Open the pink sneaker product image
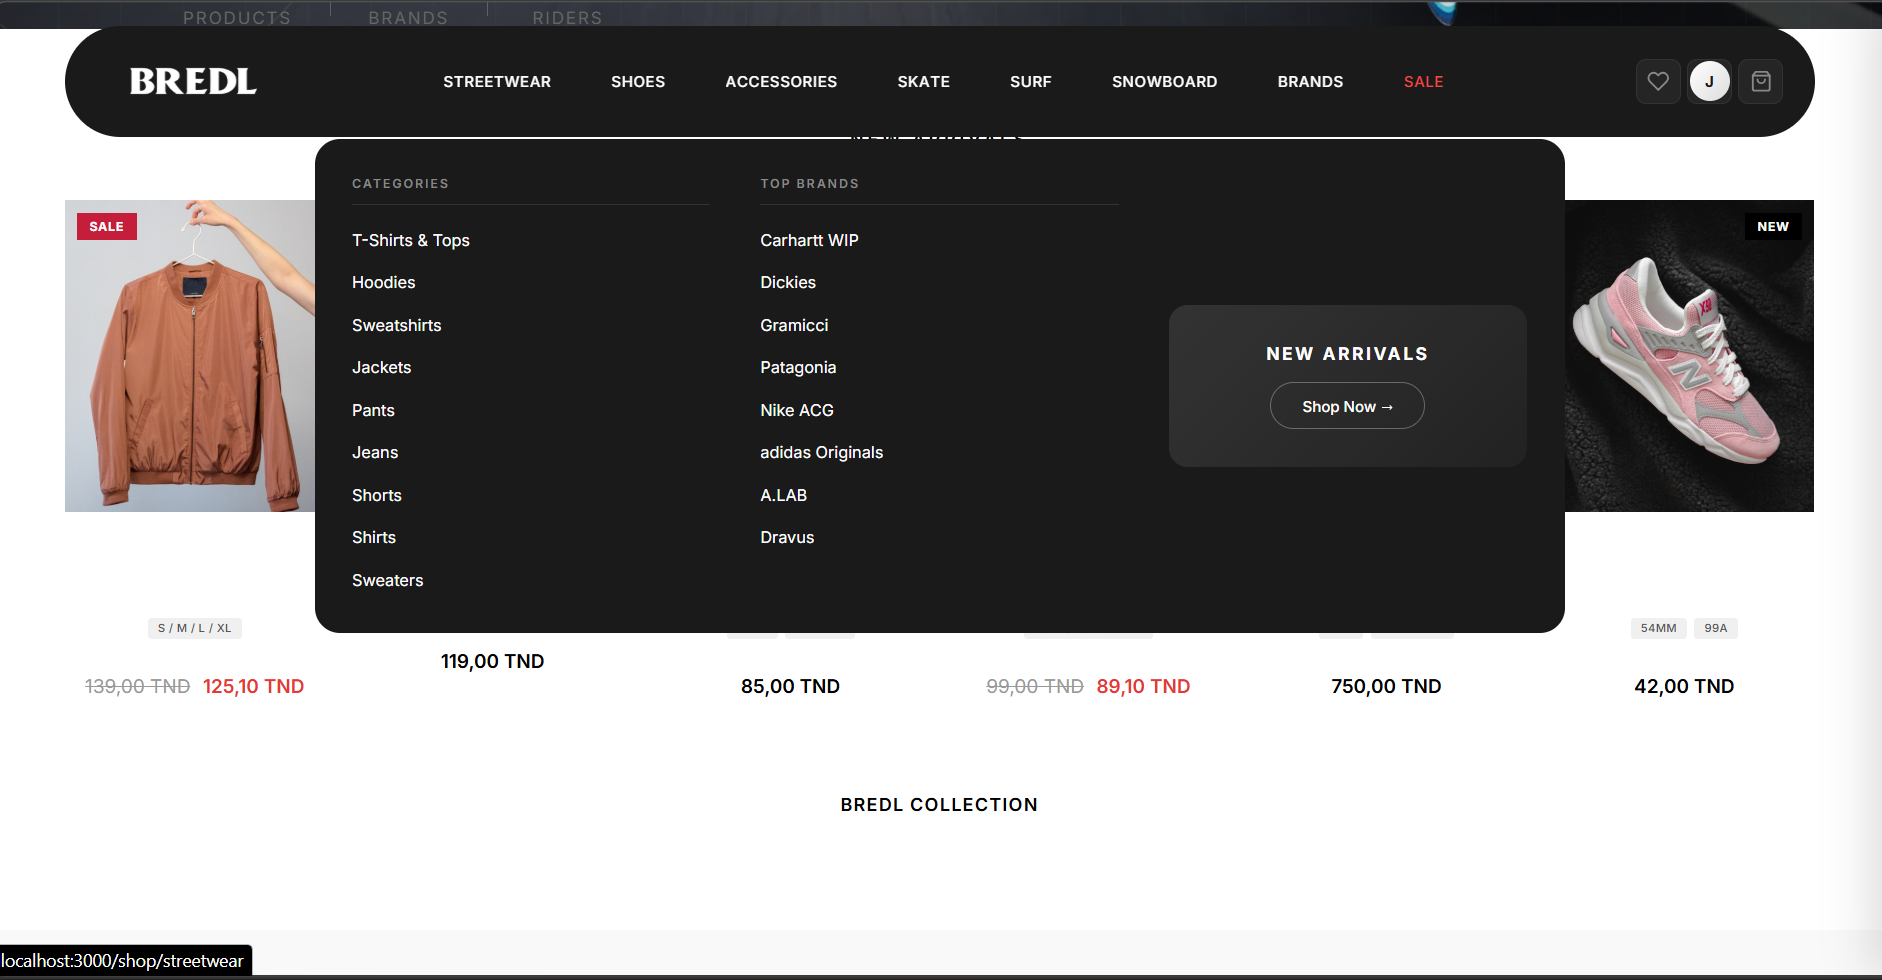Image resolution: width=1882 pixels, height=980 pixels. point(1689,356)
